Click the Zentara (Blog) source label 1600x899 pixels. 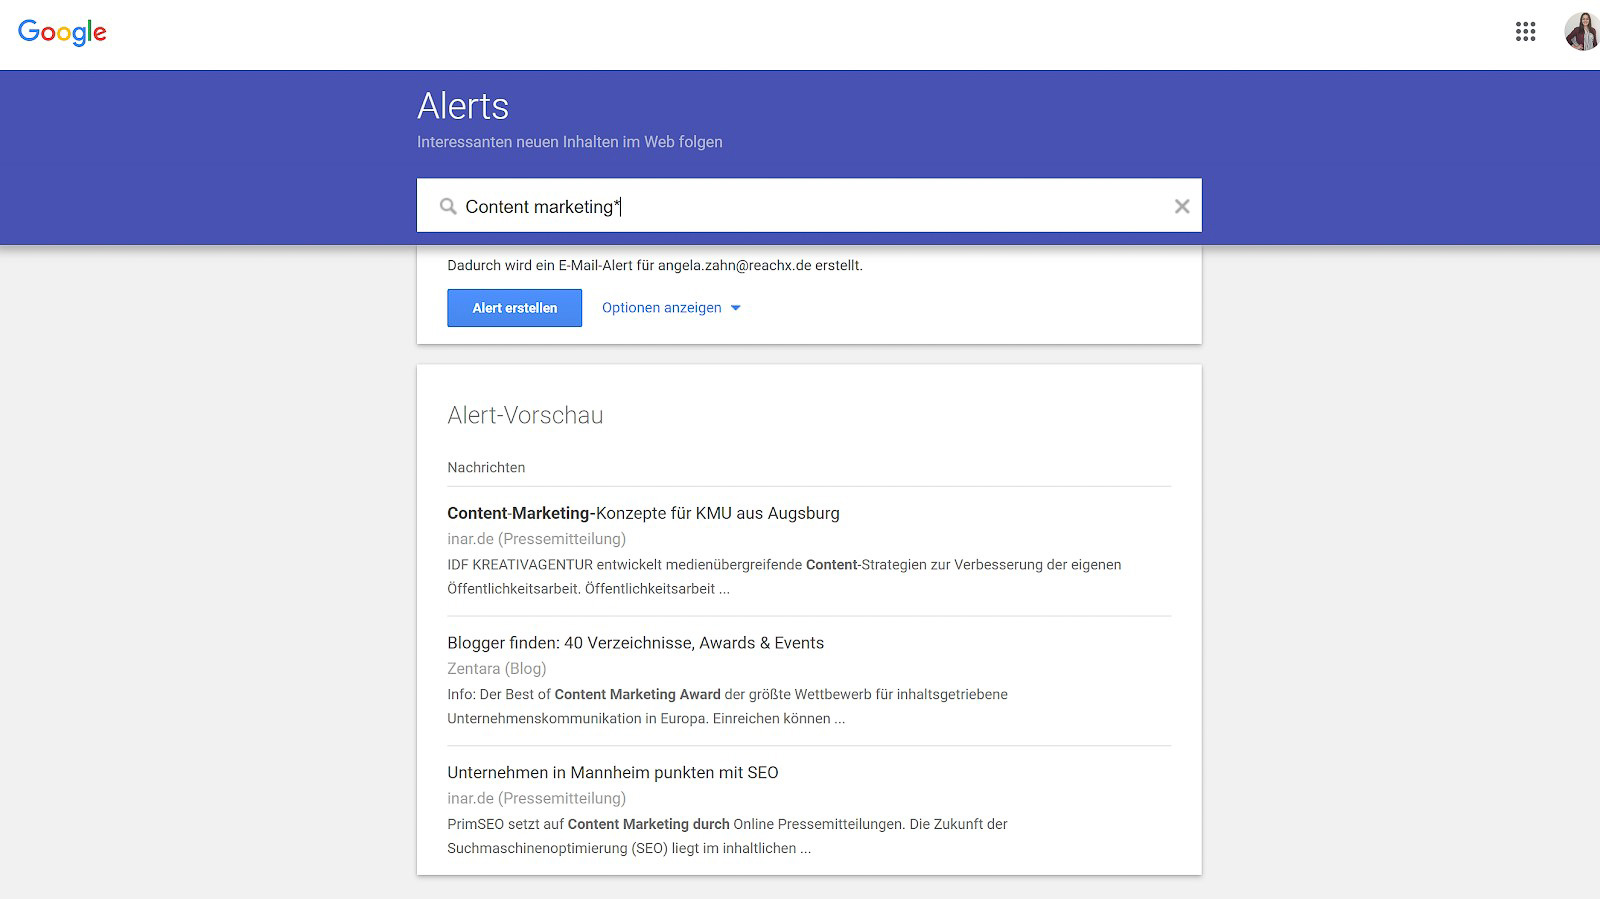click(496, 669)
